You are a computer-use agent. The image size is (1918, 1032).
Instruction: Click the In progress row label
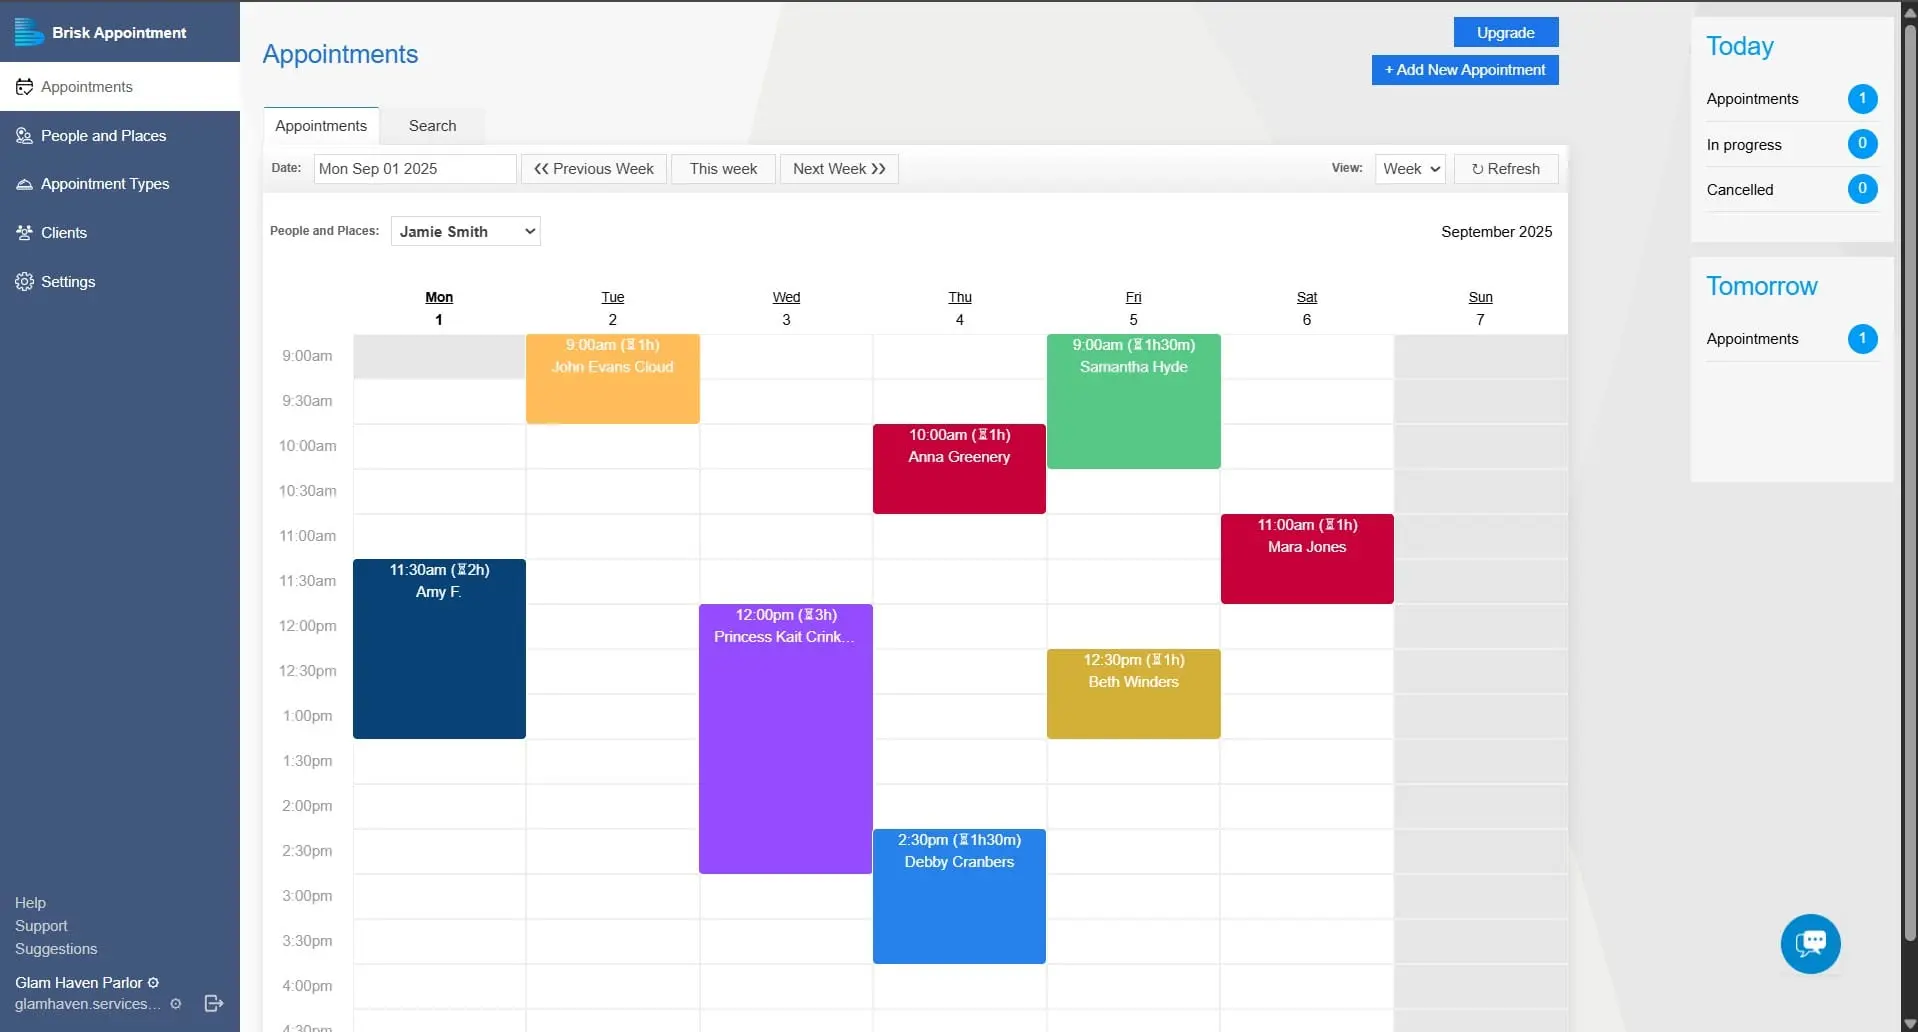1744,145
